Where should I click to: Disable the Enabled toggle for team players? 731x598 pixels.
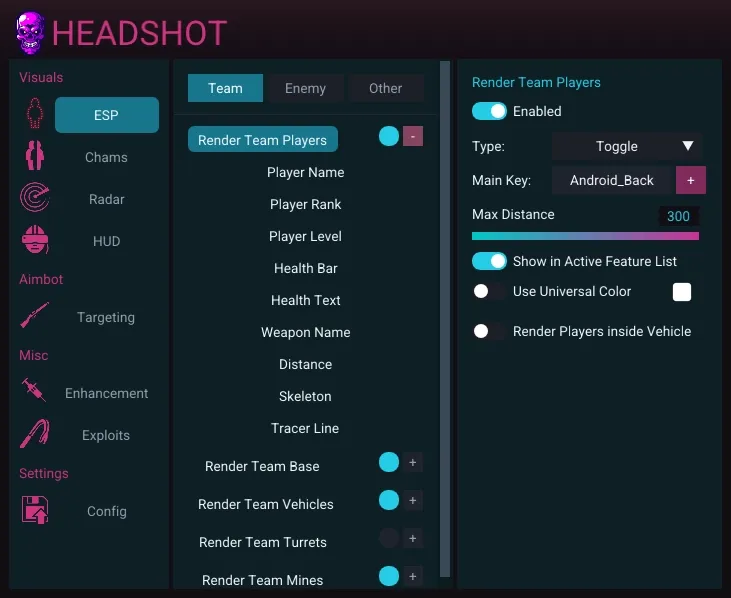click(490, 111)
